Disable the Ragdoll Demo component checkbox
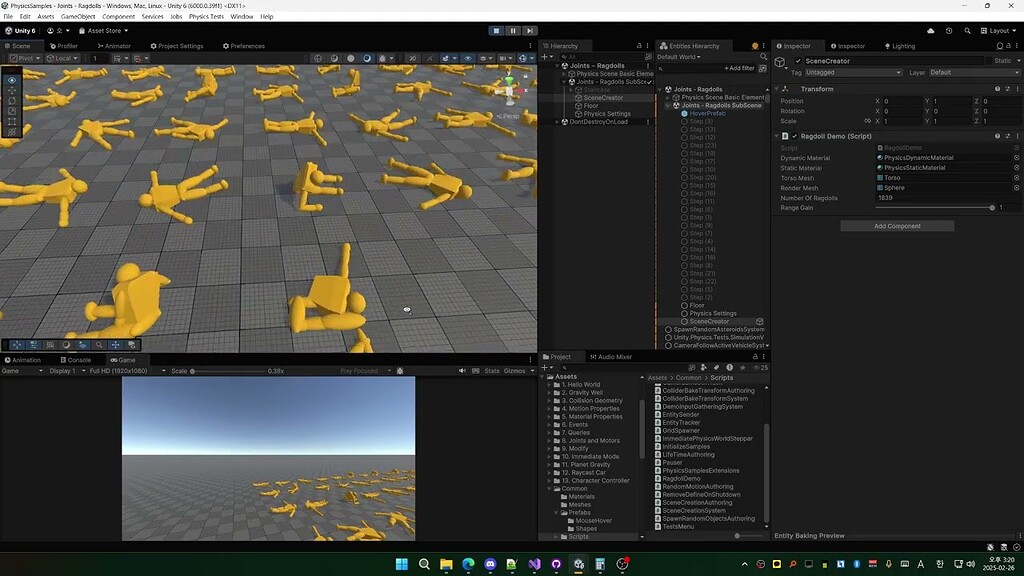1024x576 pixels. point(796,136)
